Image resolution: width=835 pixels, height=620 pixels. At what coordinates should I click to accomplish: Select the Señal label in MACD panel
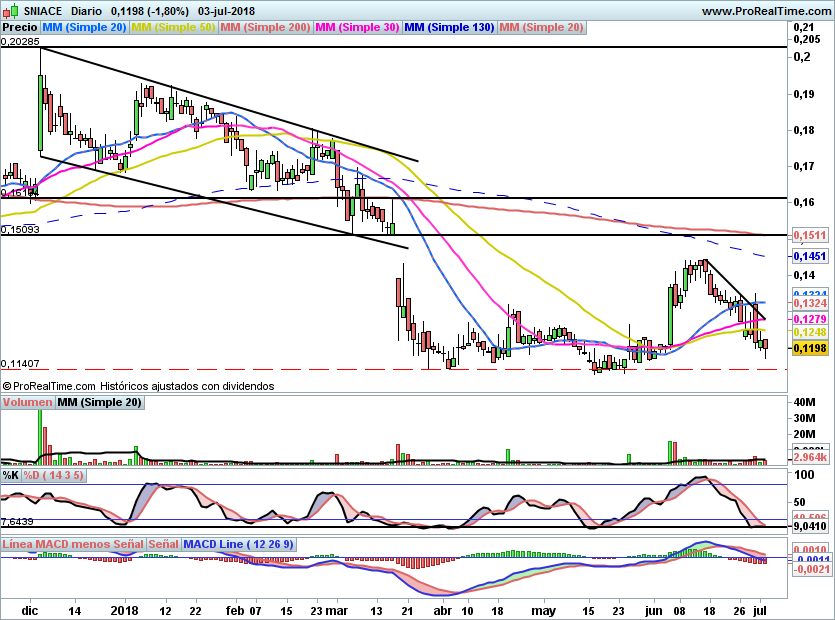pyautogui.click(x=164, y=543)
